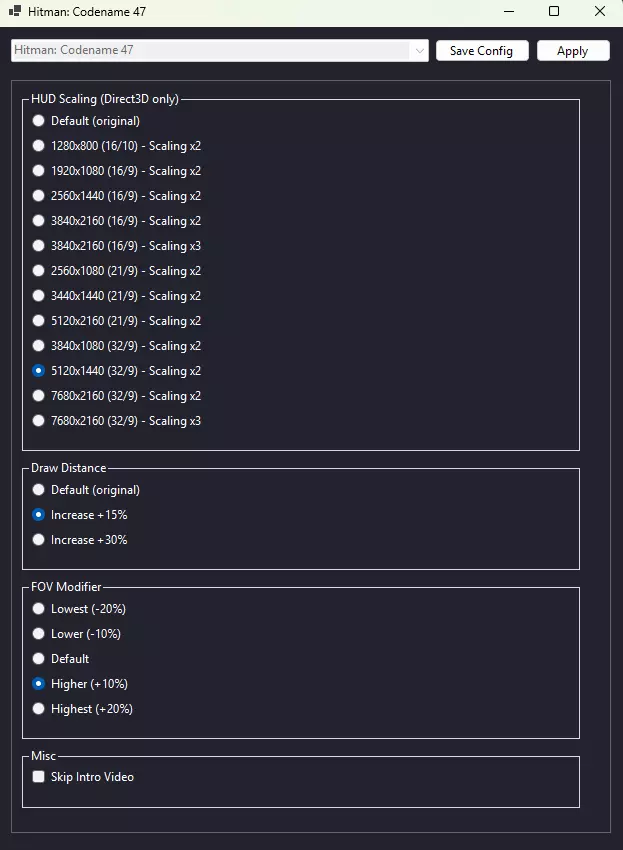This screenshot has height=850, width=623.
Task: Choose Lowest (-20%) FOV modifier
Action: (x=39, y=609)
